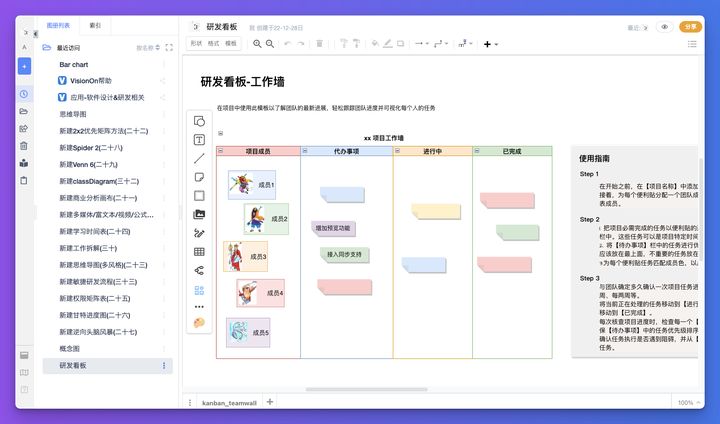Image resolution: width=720 pixels, height=424 pixels.
Task: Open 思维导图 in the list
Action: point(73,114)
